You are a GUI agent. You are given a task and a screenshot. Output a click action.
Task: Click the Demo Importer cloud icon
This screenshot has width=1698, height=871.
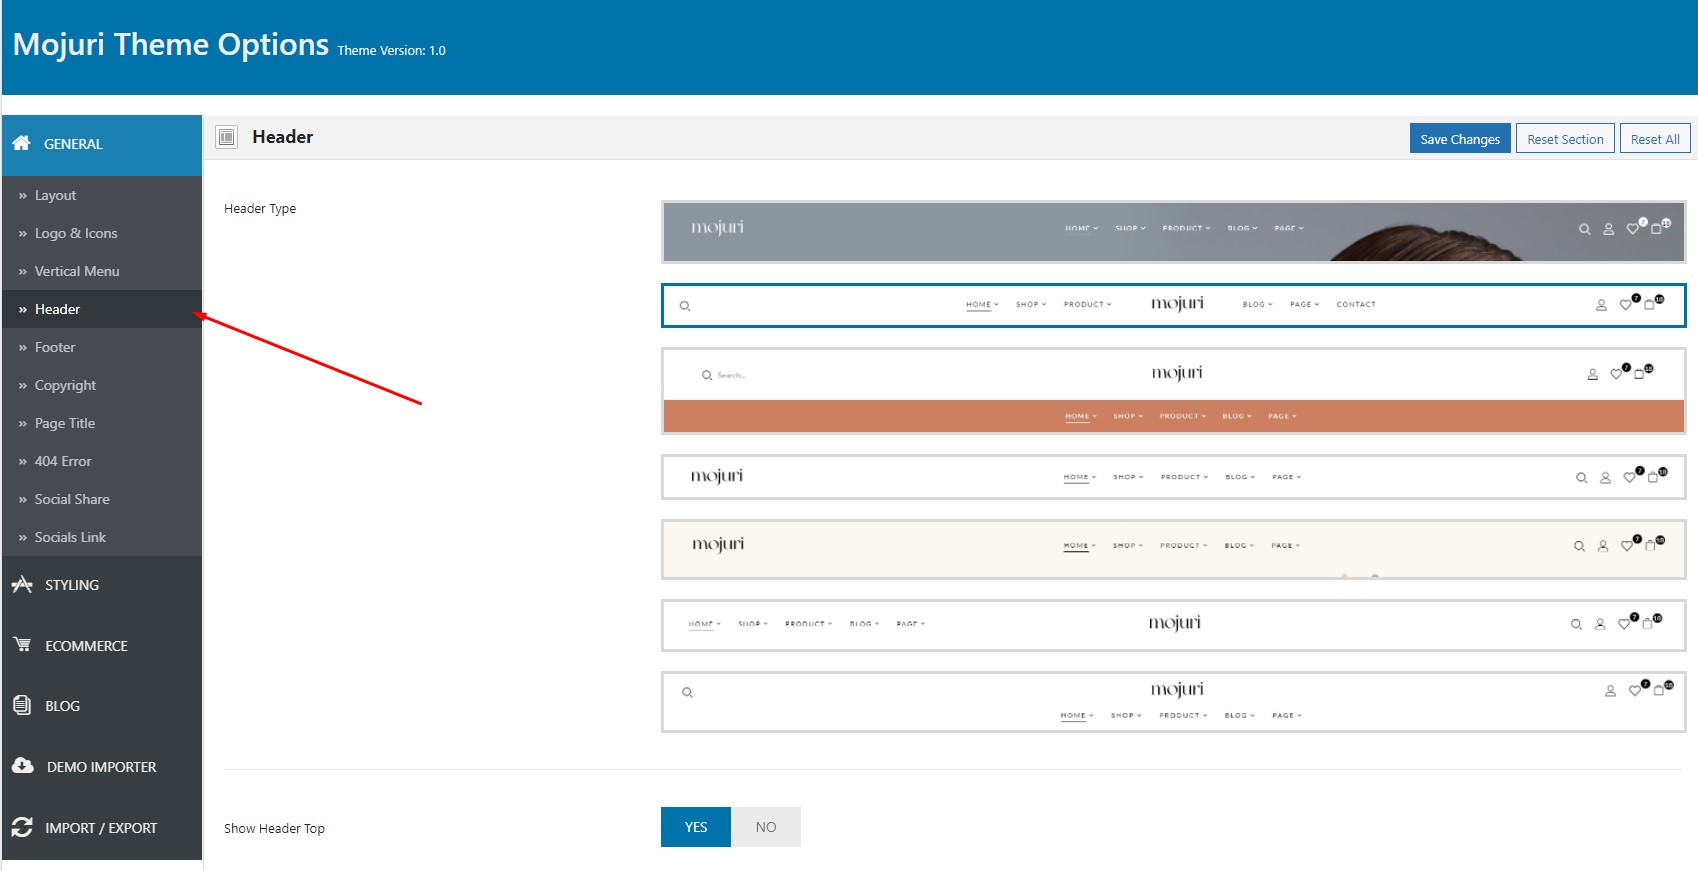point(23,766)
